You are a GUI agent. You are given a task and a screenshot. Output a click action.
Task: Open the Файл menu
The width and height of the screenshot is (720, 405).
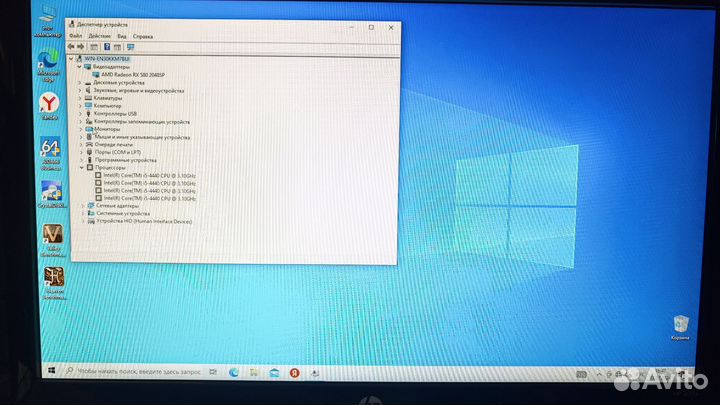pyautogui.click(x=76, y=36)
